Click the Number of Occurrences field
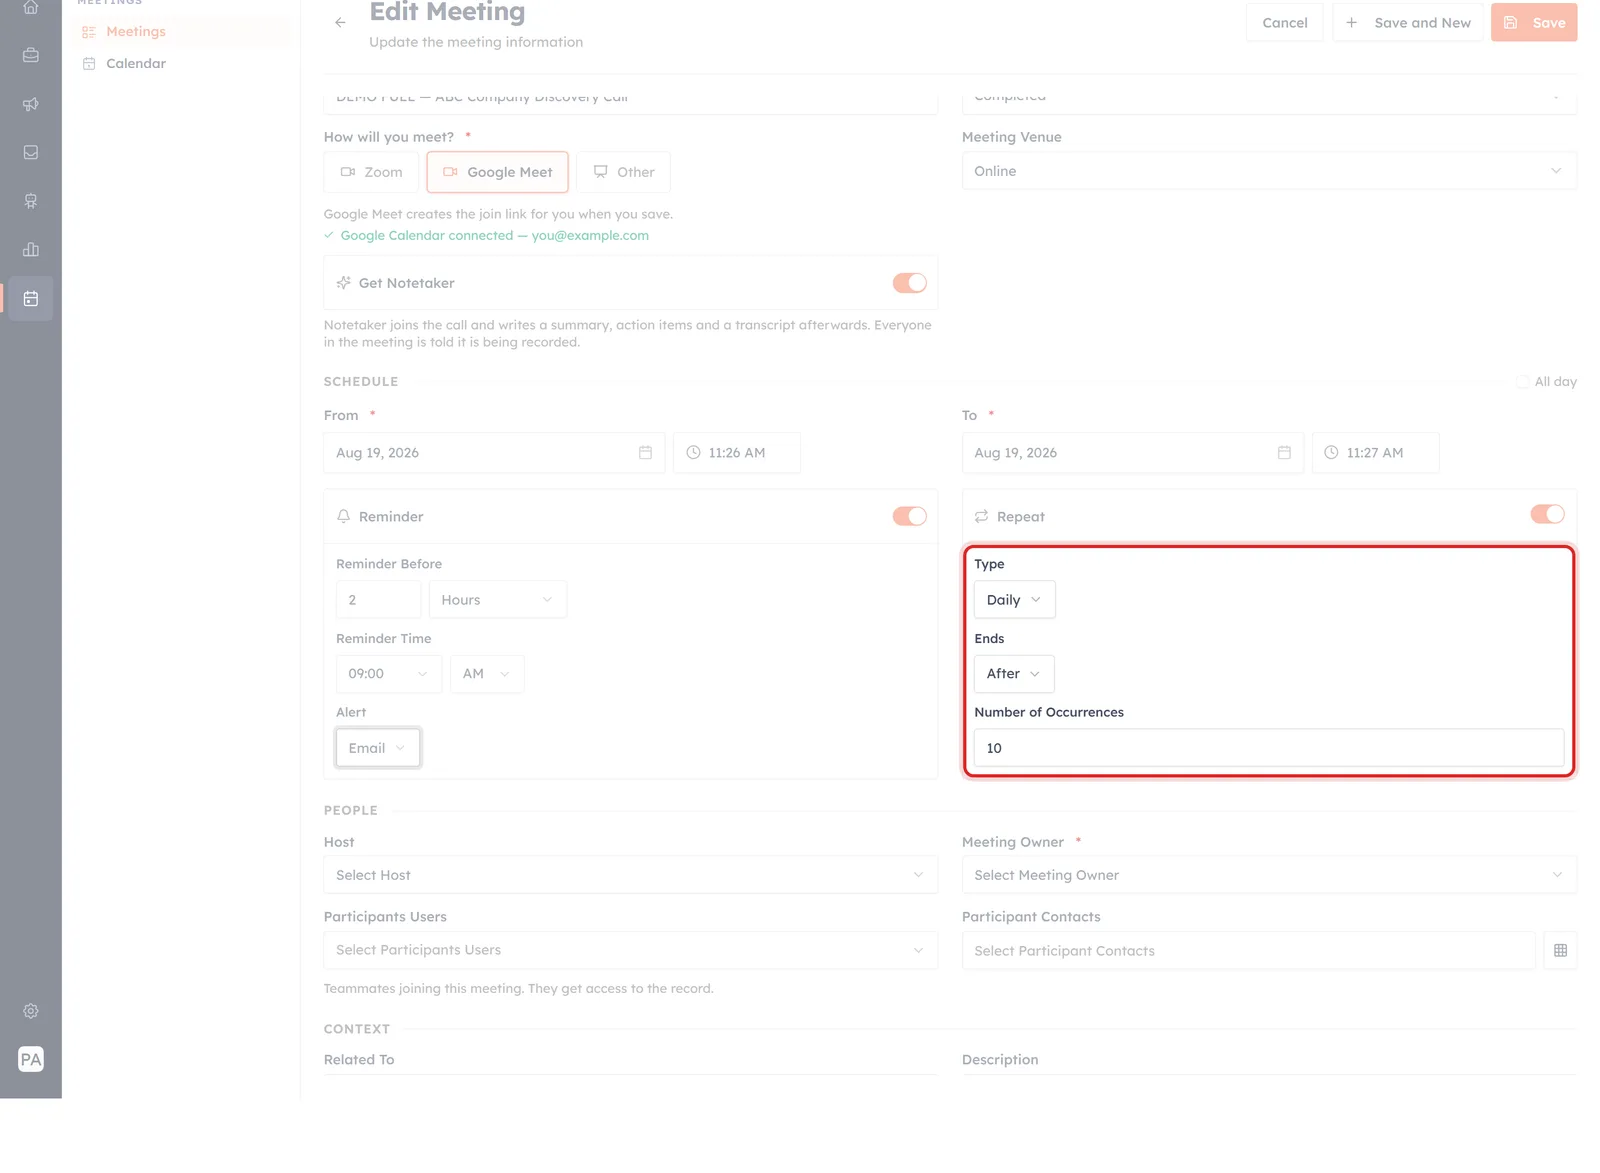This screenshot has width=1600, height=1173. (x=1269, y=748)
